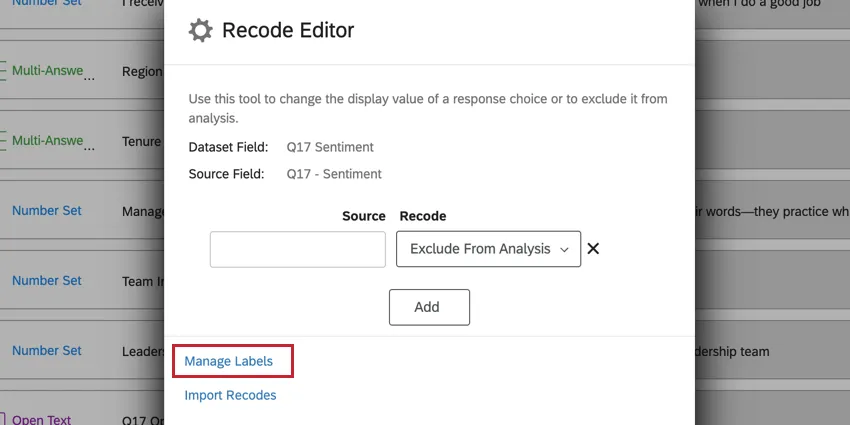
Task: Open the Open Text field type
Action: point(41,419)
